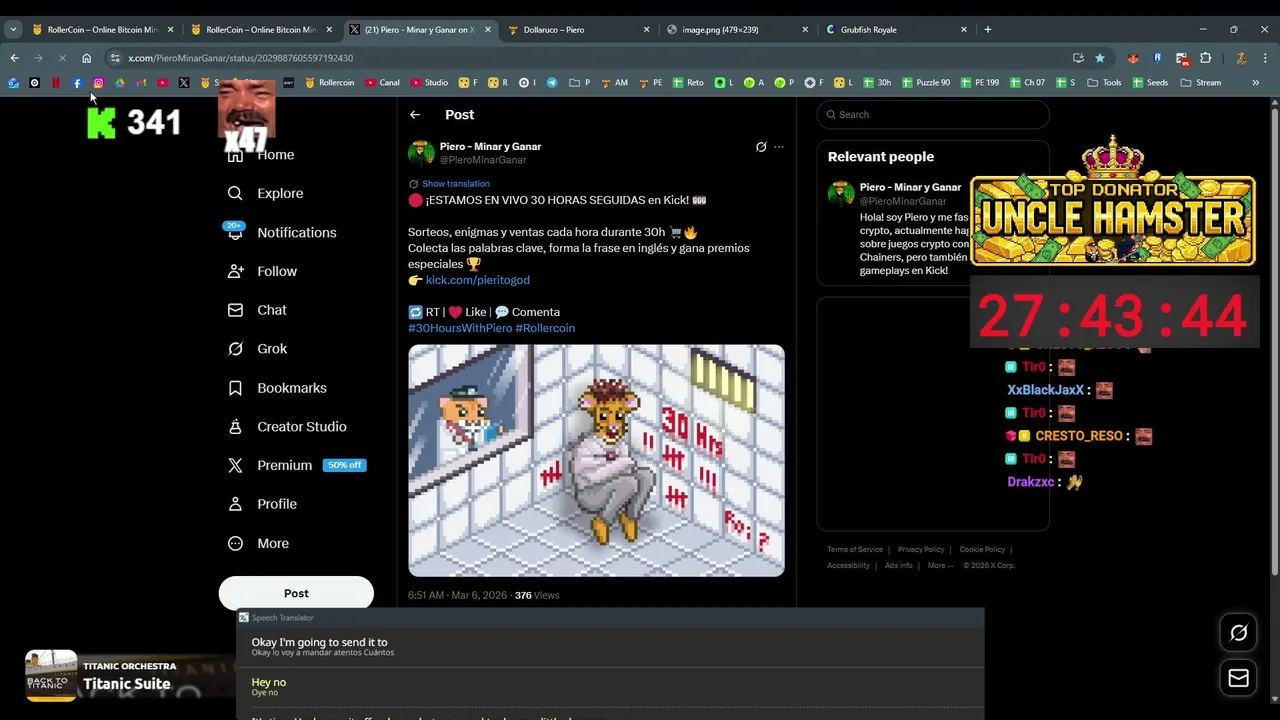The width and height of the screenshot is (1280, 720).
Task: Click the Privacy Policy footer link
Action: tap(921, 549)
